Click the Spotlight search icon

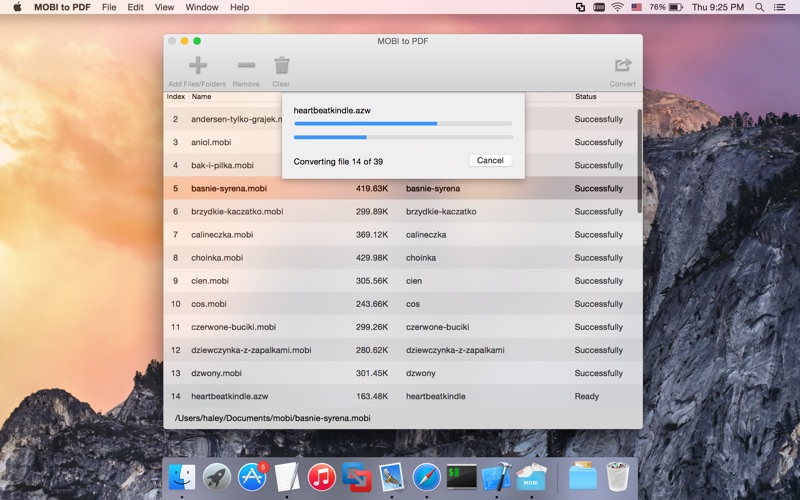click(760, 7)
